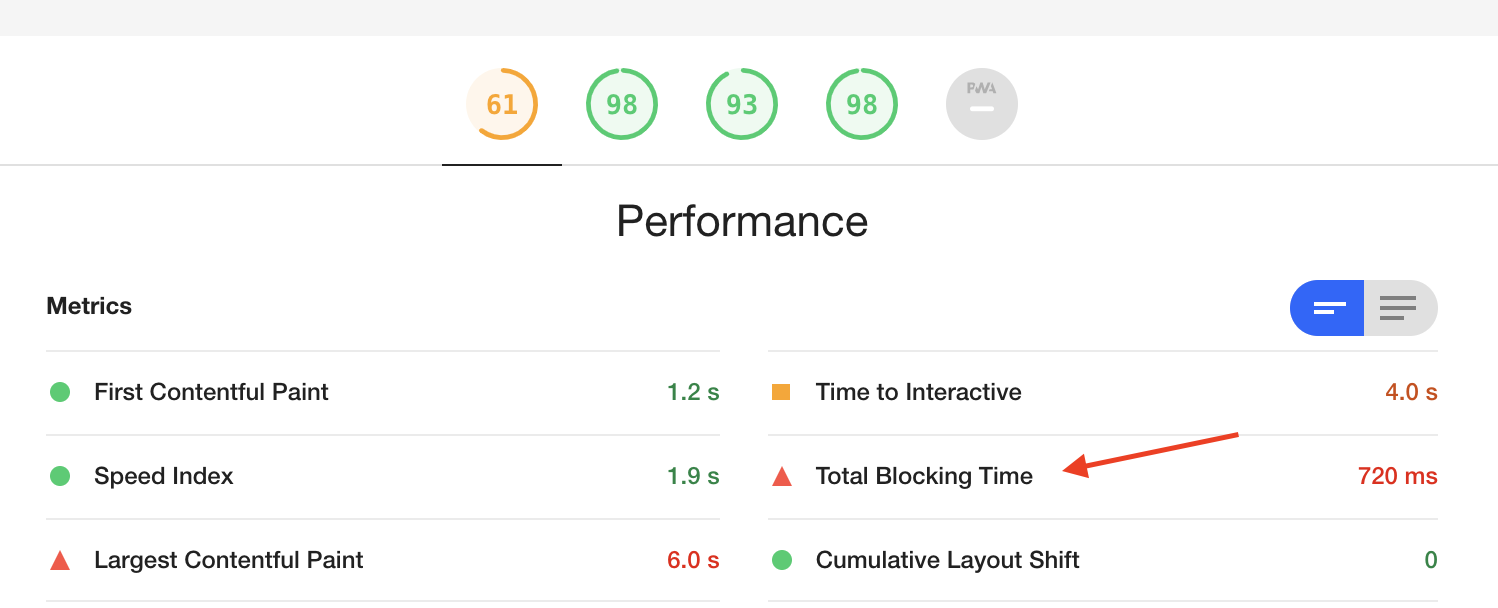The height and width of the screenshot is (608, 1498).
Task: Click the red triangle beside Largest Contentful Paint
Action: tap(60, 561)
